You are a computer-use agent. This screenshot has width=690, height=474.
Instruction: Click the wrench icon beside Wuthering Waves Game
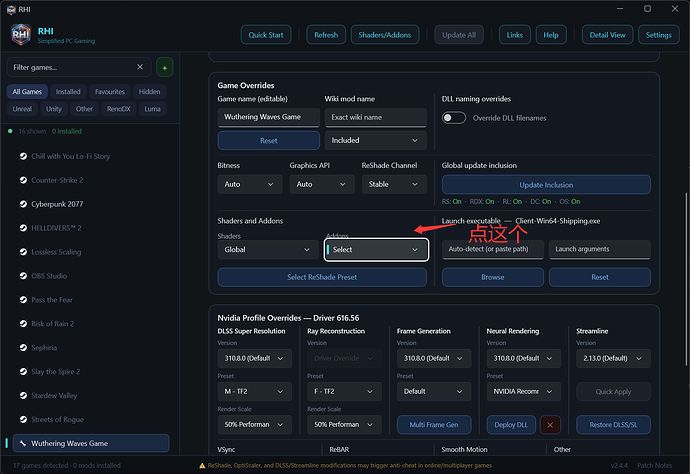click(23, 443)
